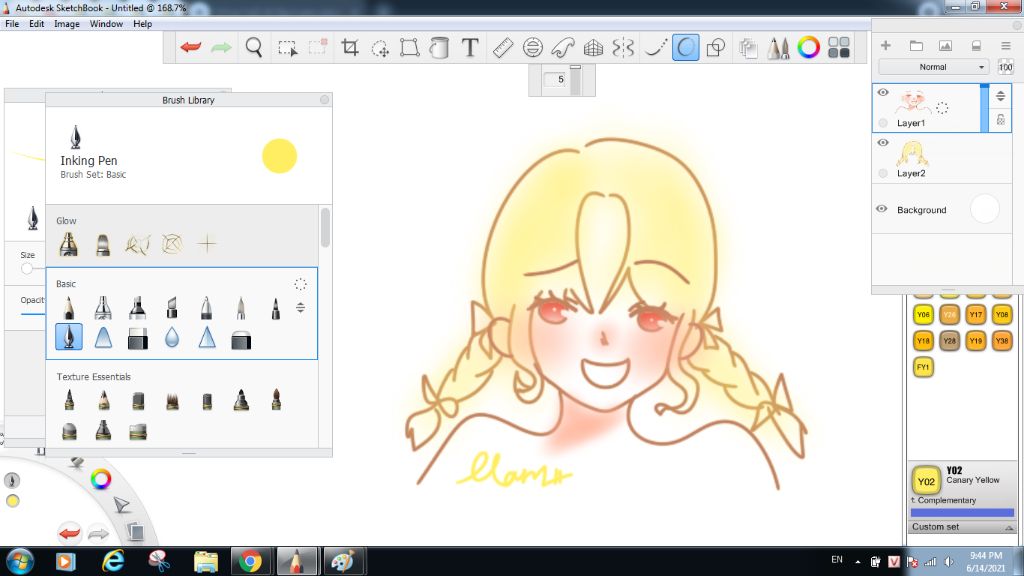
Task: Hide Layer2 with its eye icon
Action: tap(883, 142)
